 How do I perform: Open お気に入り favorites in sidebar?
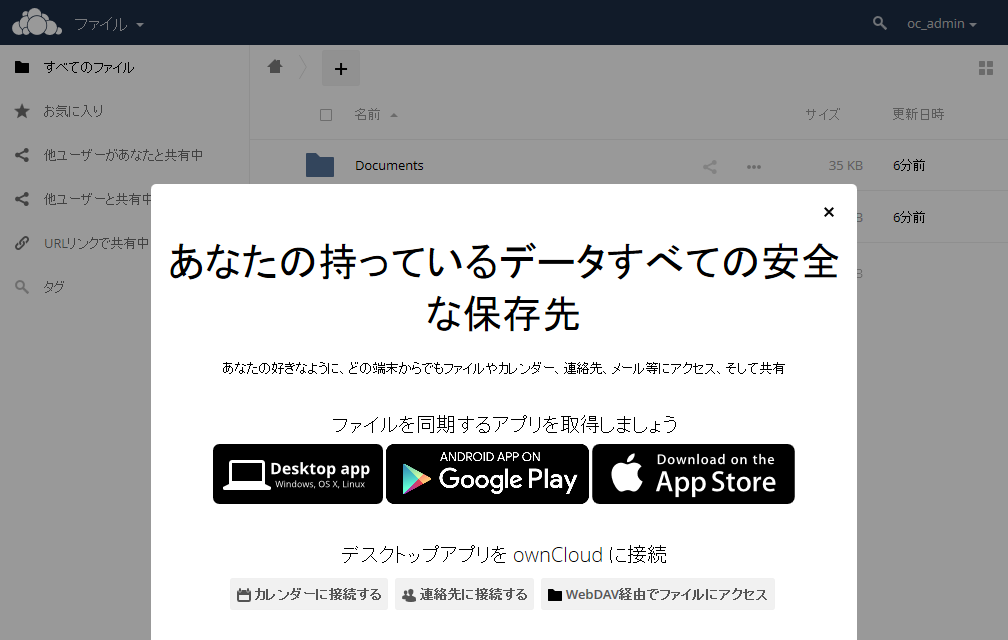click(125, 111)
